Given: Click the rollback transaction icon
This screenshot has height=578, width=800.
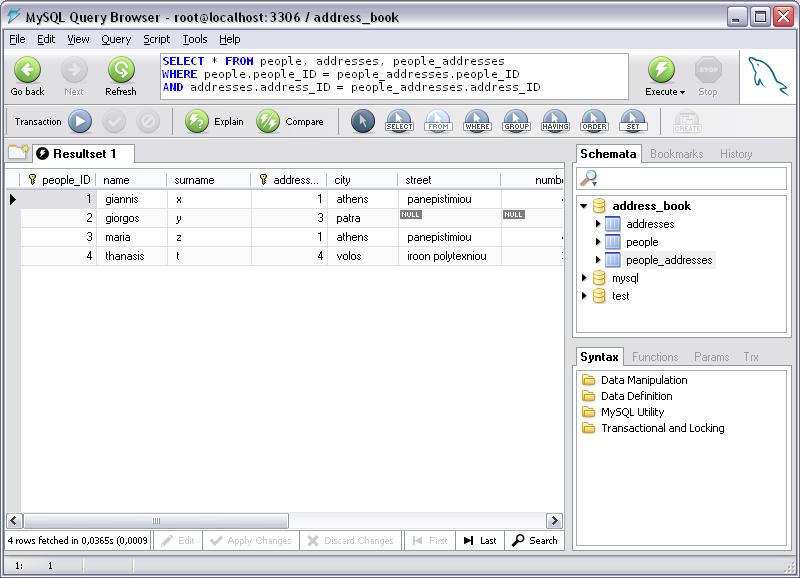Looking at the screenshot, I should [x=148, y=121].
